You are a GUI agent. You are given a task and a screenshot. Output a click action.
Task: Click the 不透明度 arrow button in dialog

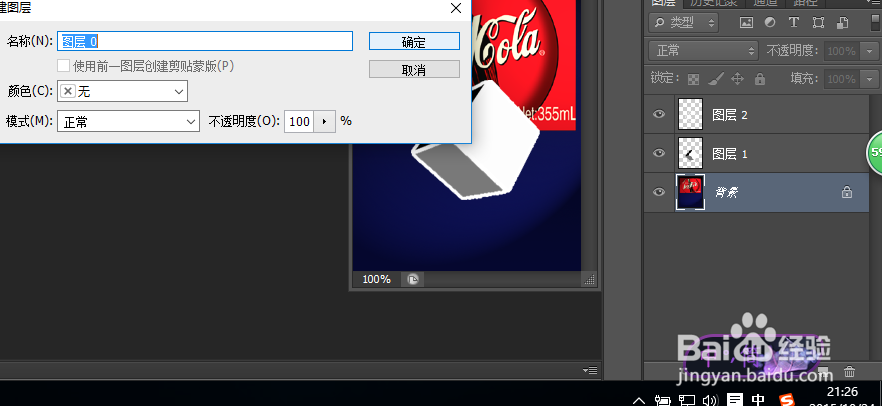coord(324,121)
